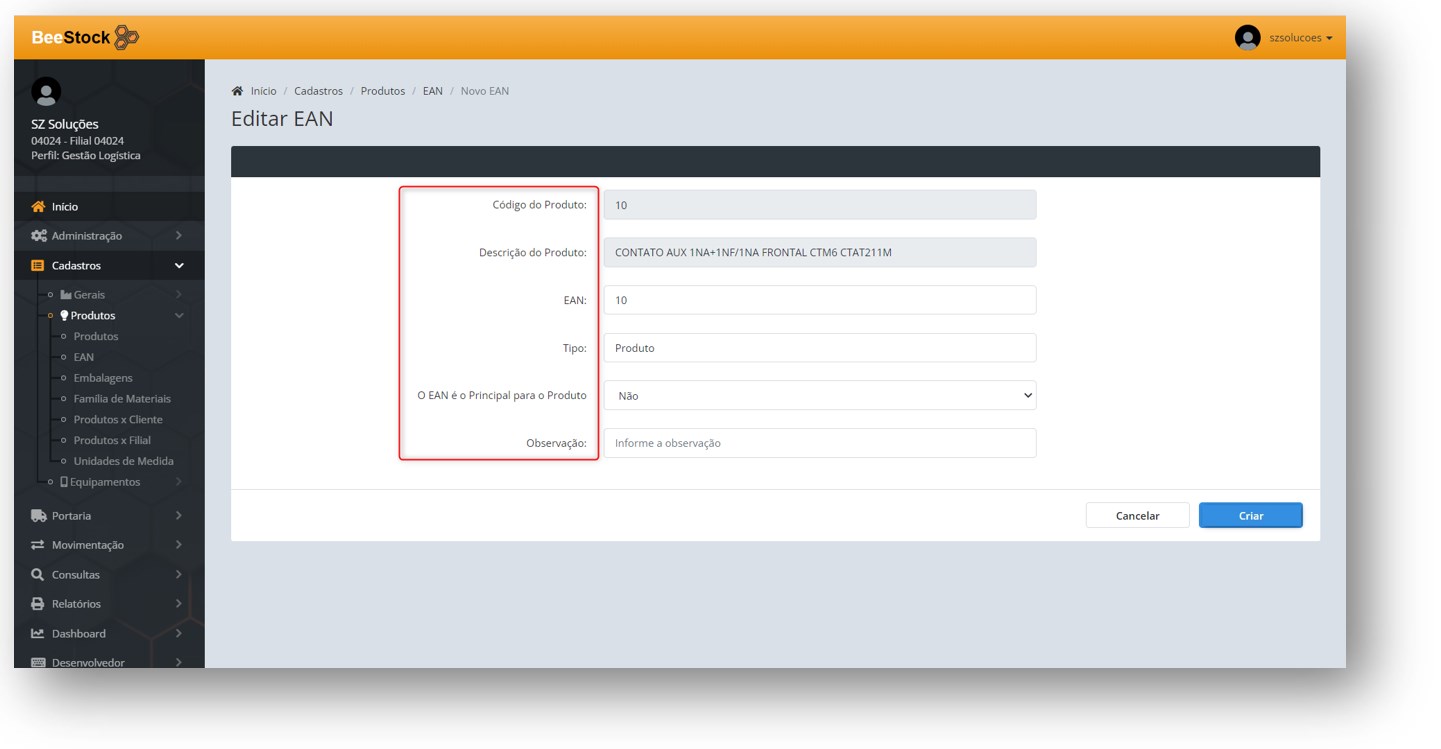The image size is (1441, 749).
Task: Click the Relatórios printer icon
Action: (x=38, y=604)
